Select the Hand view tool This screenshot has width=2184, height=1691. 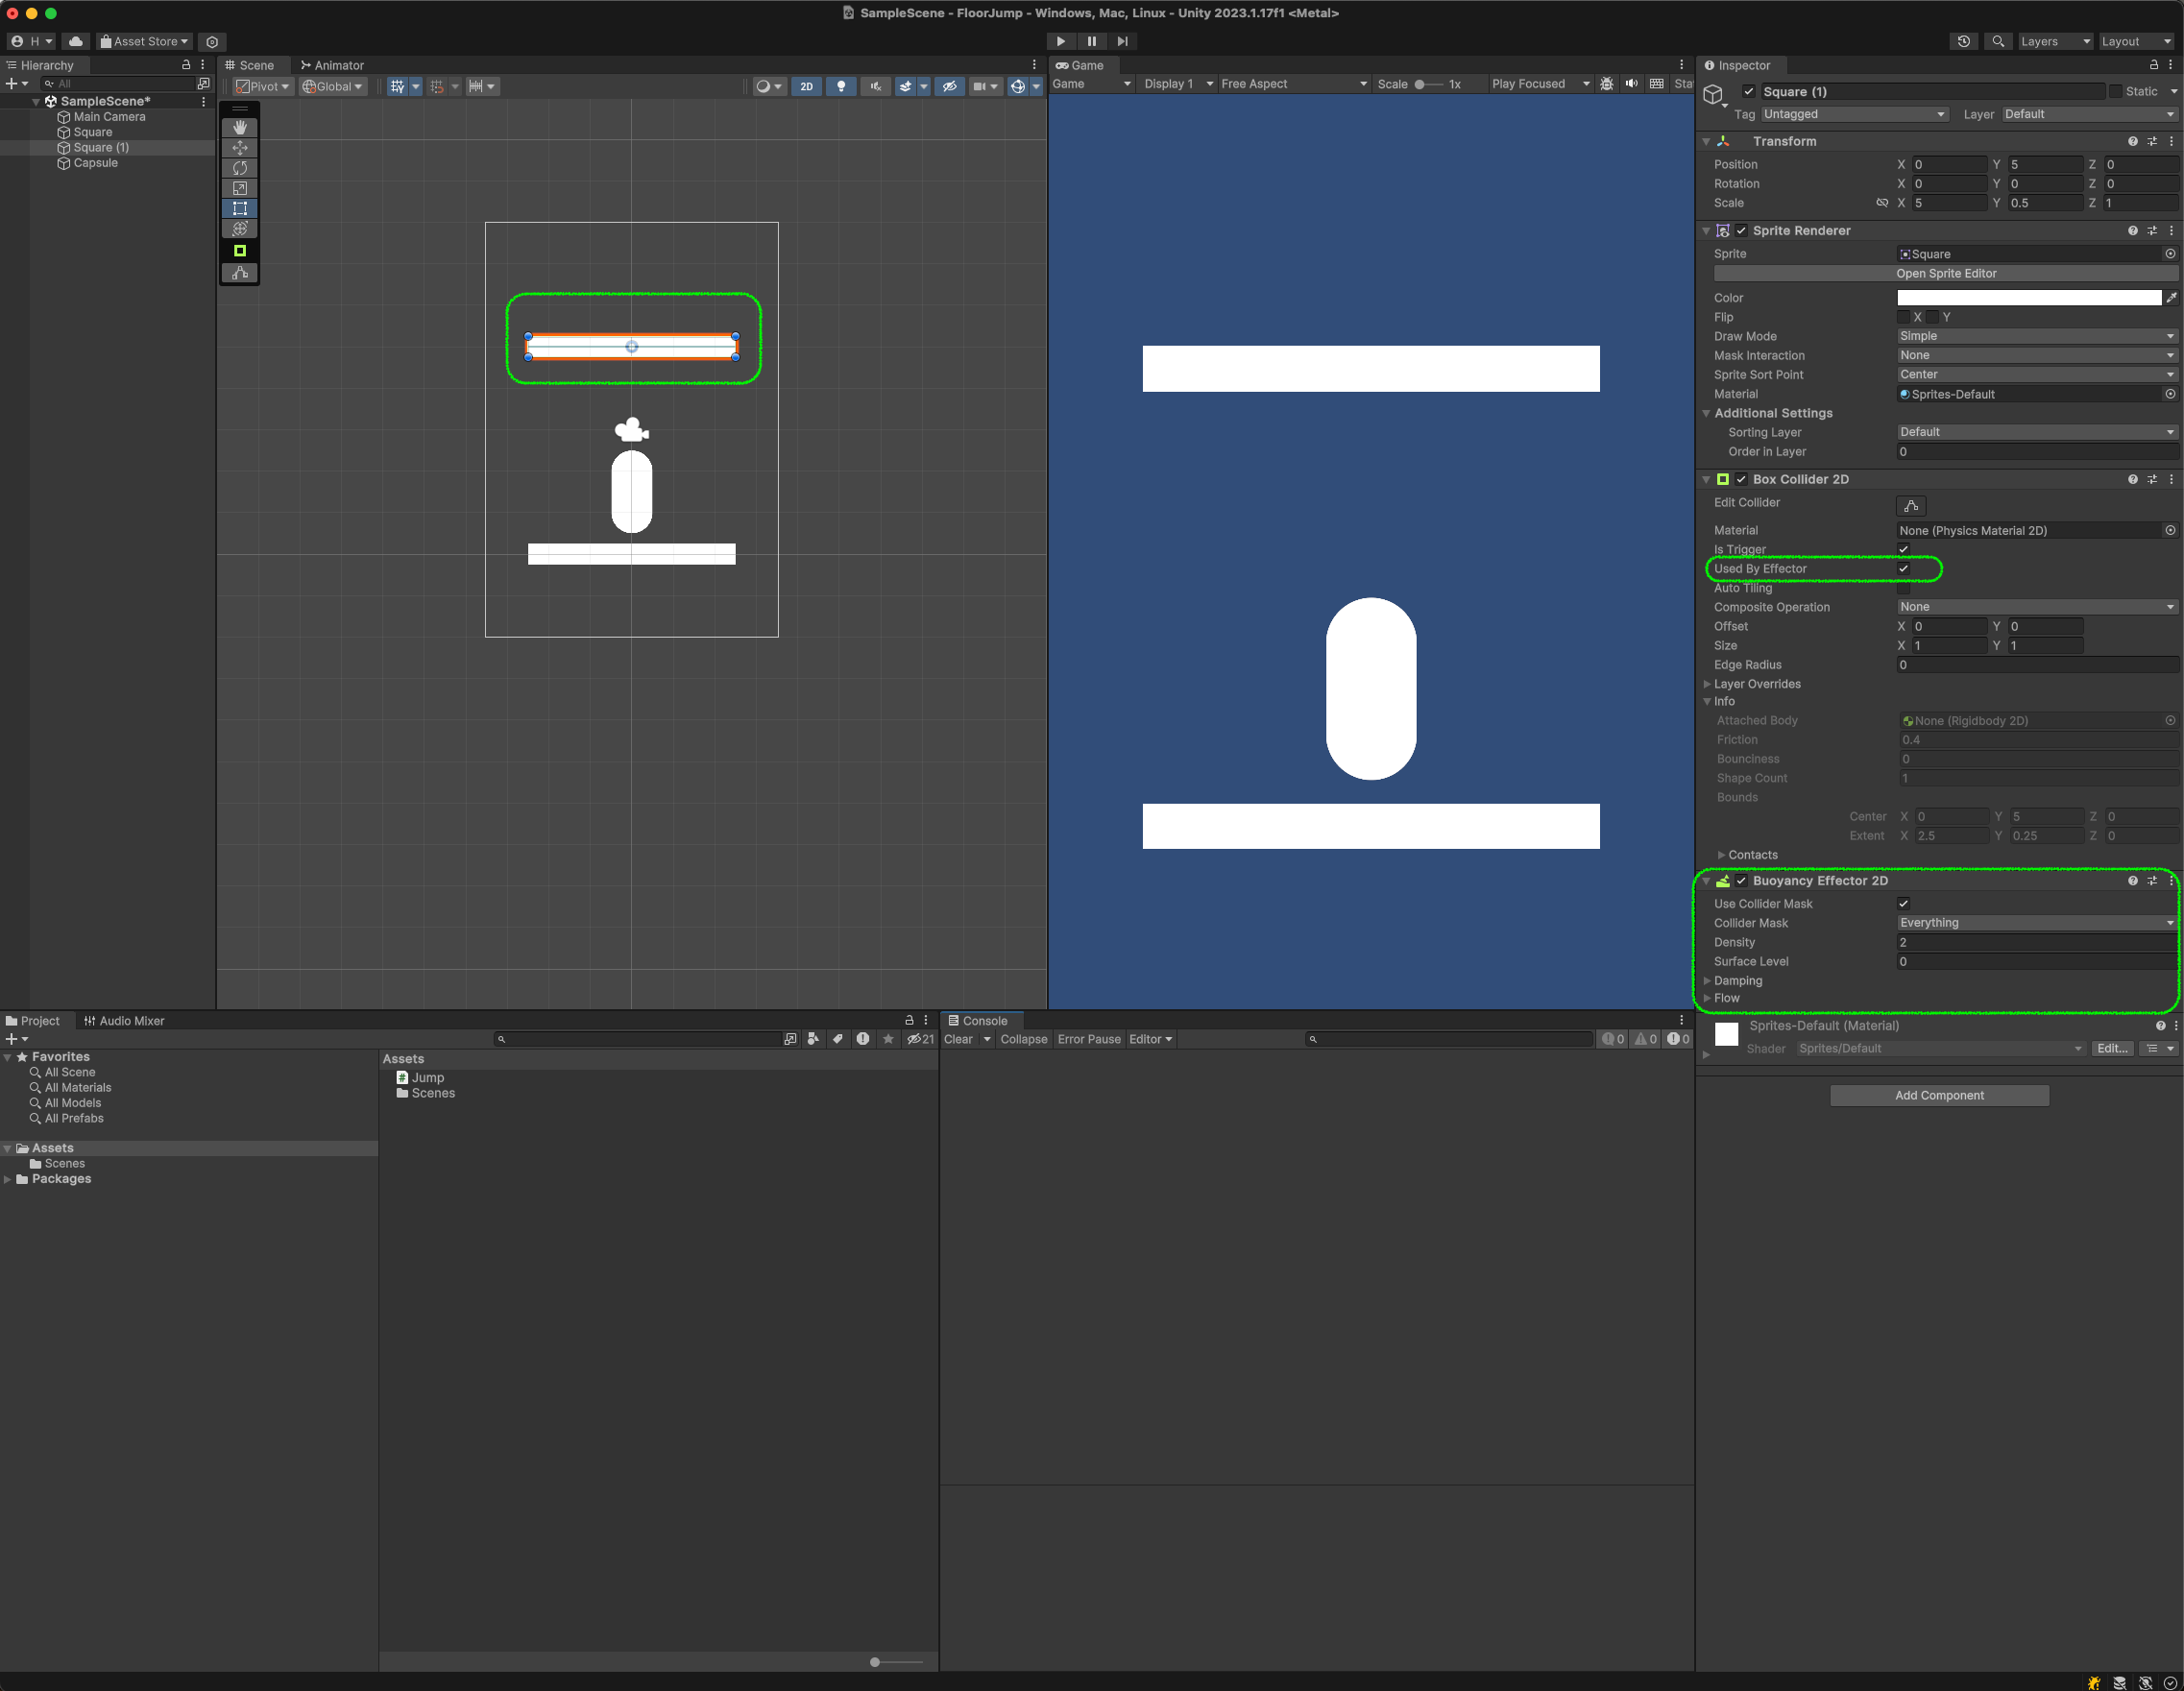tap(240, 127)
